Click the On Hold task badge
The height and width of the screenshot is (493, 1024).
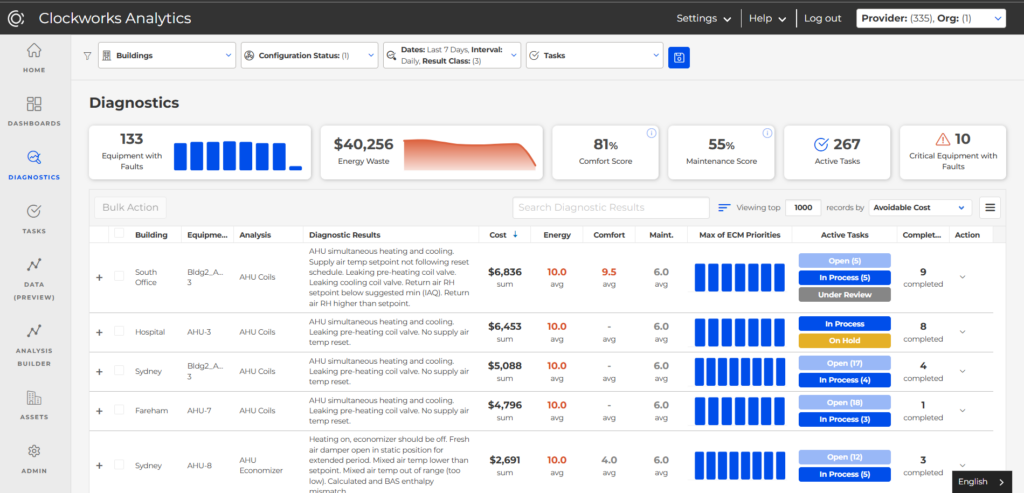(844, 340)
